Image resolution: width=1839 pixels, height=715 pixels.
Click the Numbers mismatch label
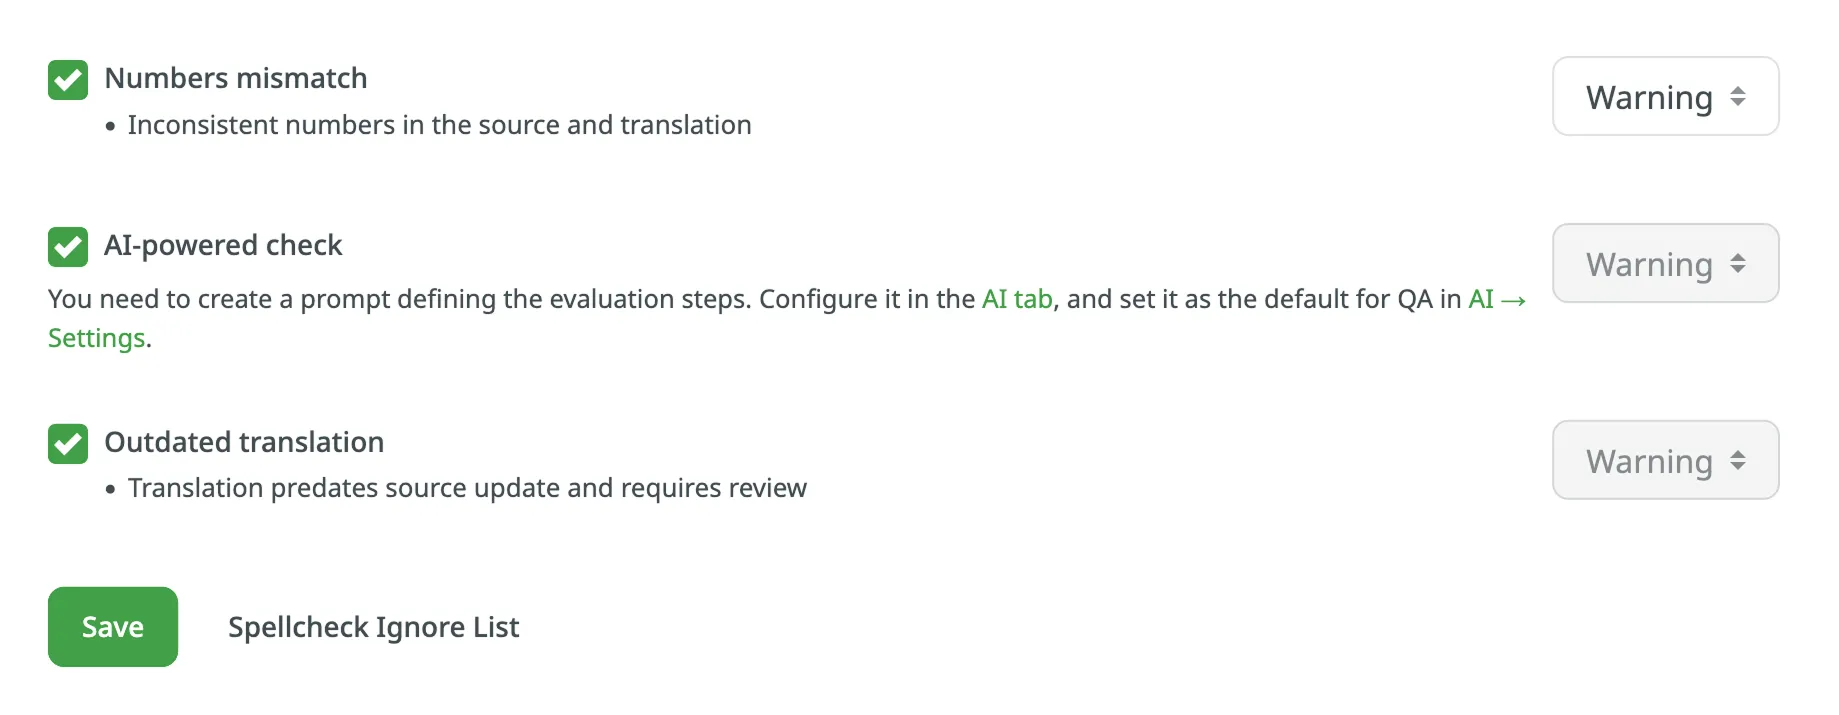point(236,78)
